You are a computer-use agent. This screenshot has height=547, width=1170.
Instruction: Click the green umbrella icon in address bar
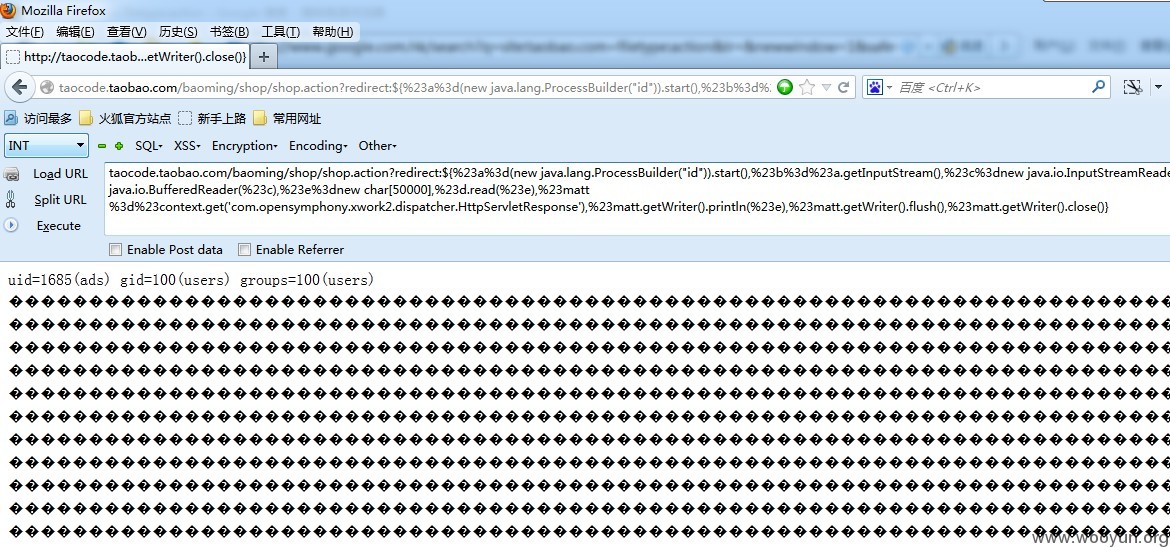coord(784,87)
